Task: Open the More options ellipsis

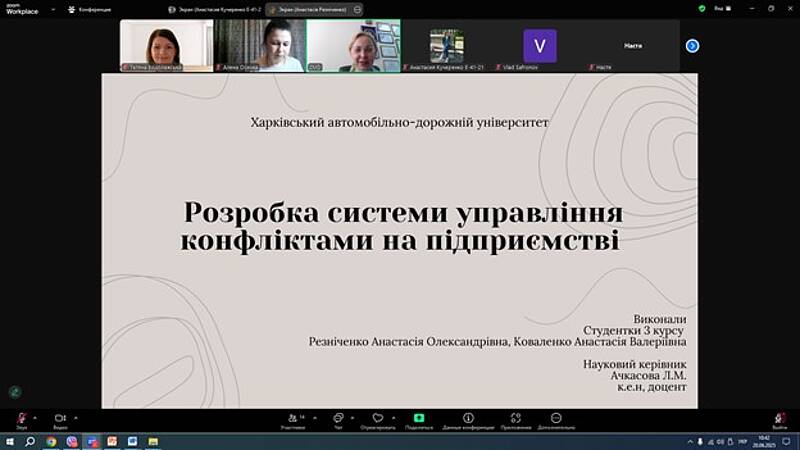Action: [556, 420]
